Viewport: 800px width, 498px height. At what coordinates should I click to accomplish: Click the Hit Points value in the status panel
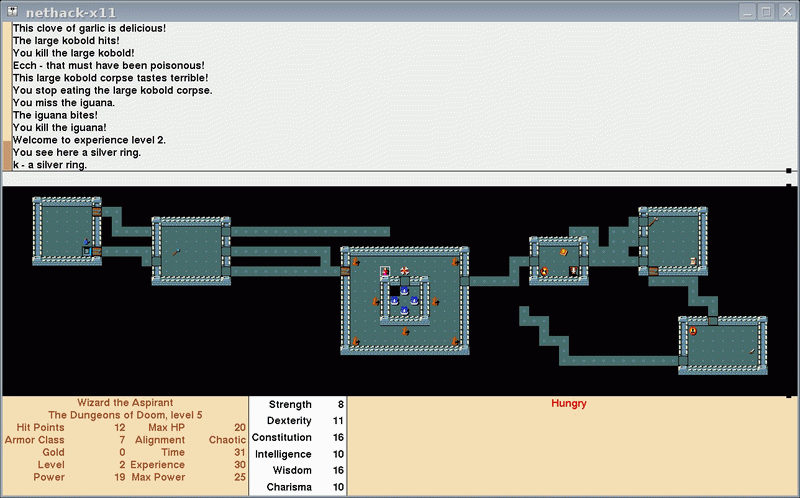(119, 427)
